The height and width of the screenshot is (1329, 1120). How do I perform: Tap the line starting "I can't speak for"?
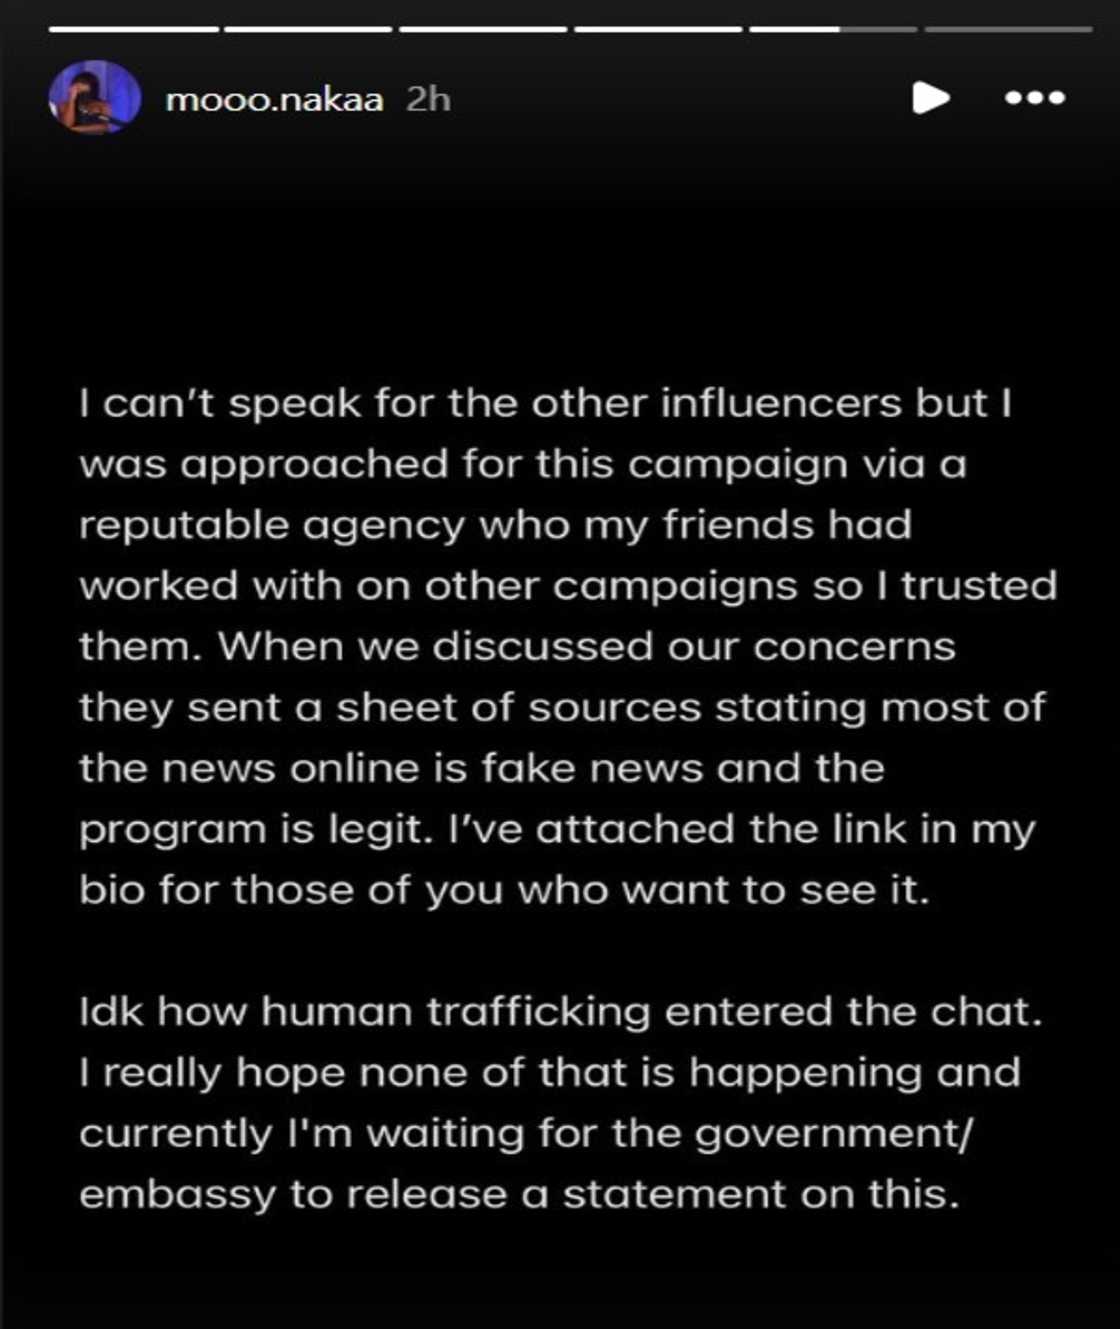(546, 403)
